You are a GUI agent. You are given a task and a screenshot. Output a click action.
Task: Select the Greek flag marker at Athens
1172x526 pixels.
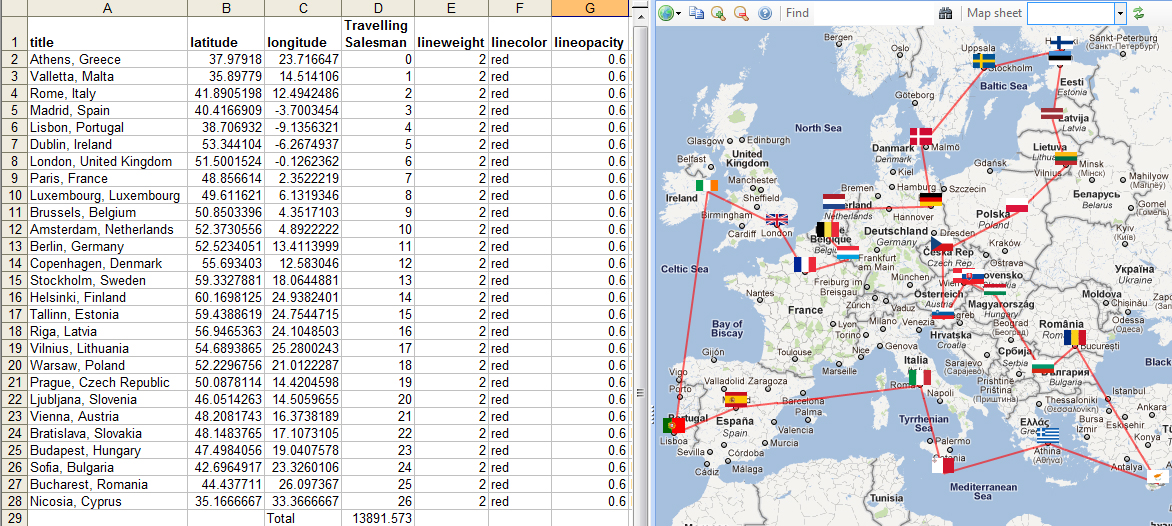pyautogui.click(x=1048, y=435)
